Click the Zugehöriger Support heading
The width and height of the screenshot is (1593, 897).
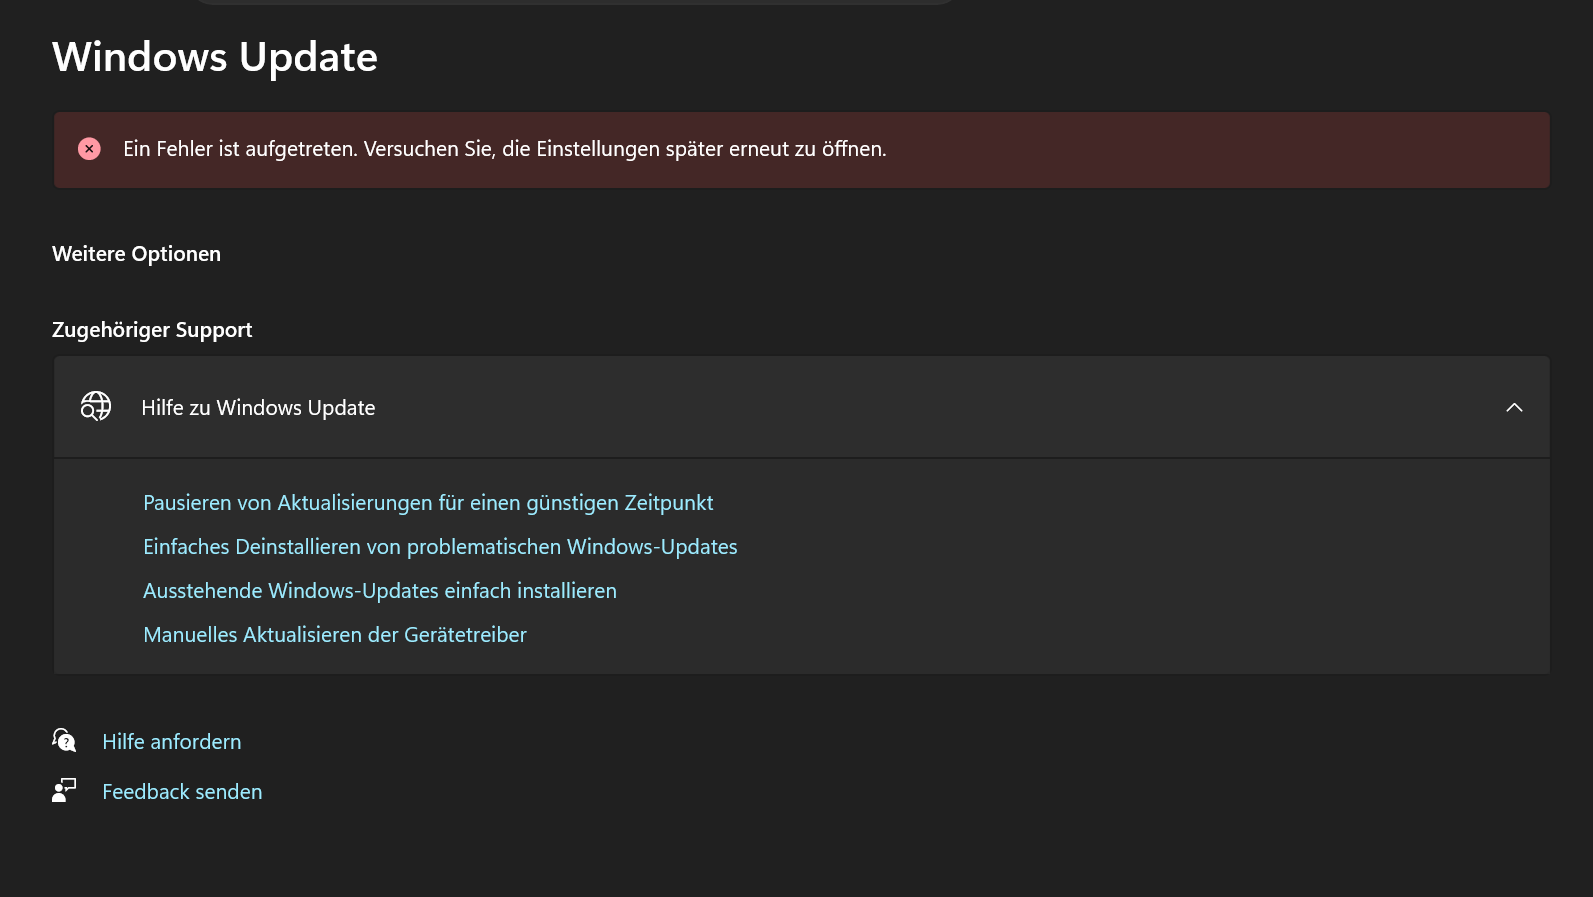point(152,330)
